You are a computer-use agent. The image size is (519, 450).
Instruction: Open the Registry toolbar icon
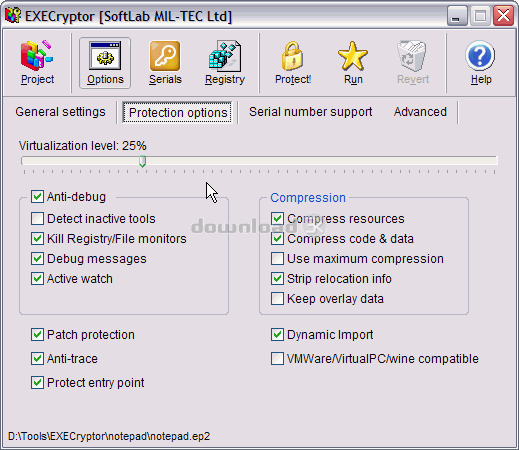225,56
